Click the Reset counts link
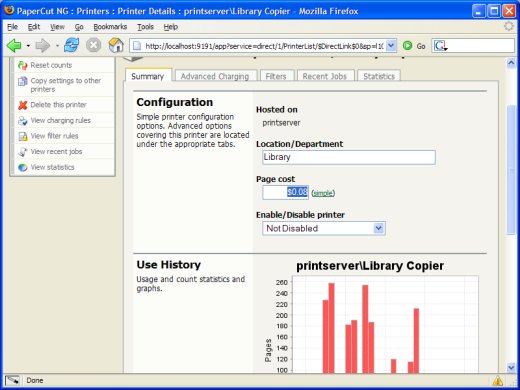Image resolution: width=520 pixels, height=390 pixels. click(51, 65)
